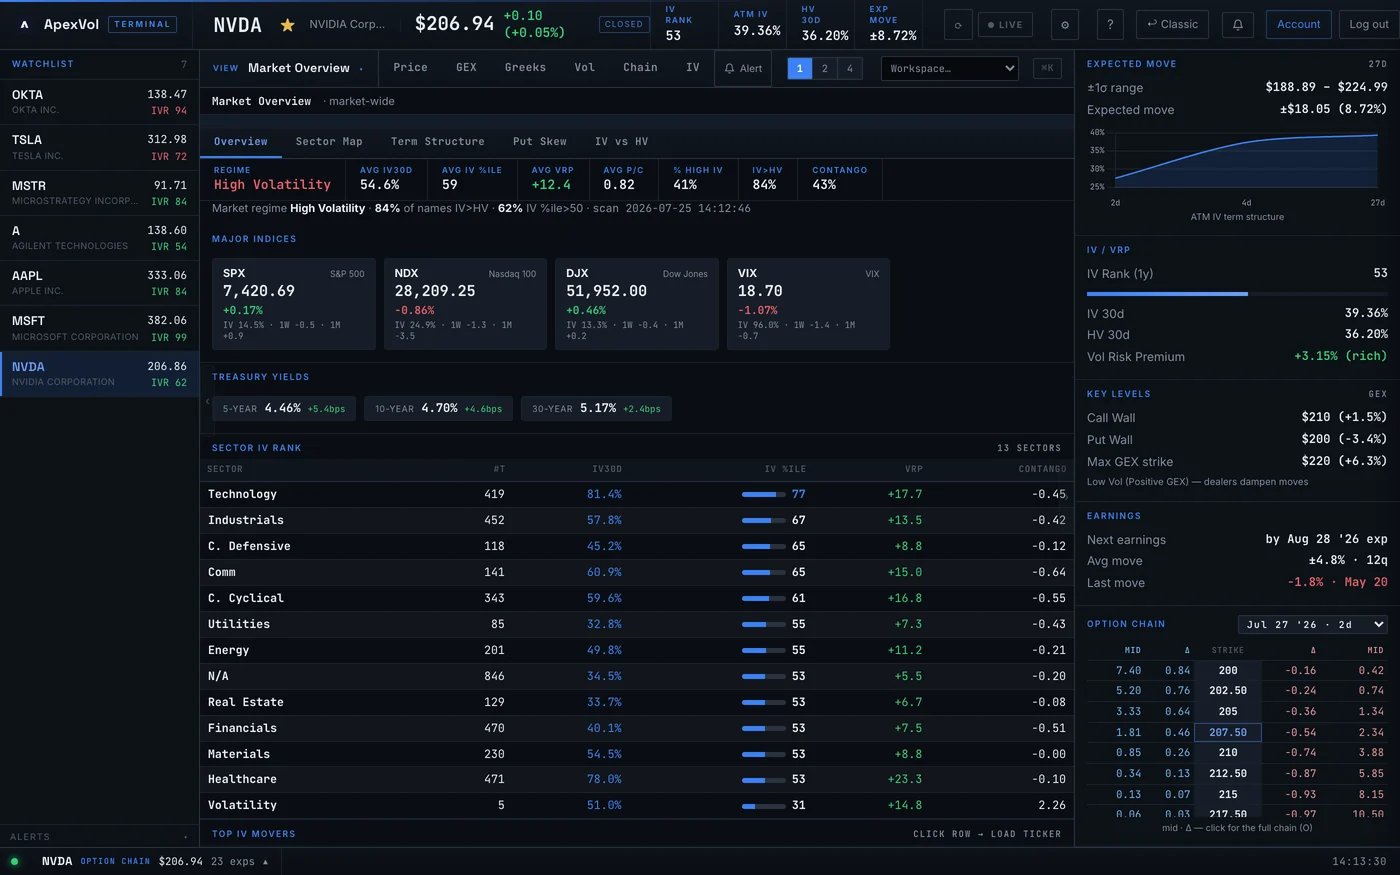Expand the Alerts panel in sidebar
Image resolution: width=1400 pixels, height=875 pixels.
[99, 836]
